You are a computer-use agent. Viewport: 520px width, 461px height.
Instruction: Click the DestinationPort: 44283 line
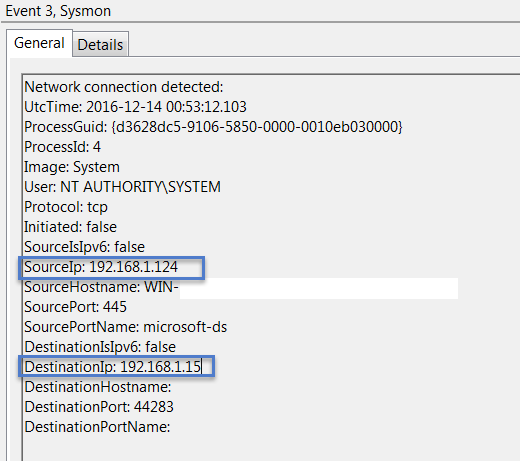(x=99, y=407)
